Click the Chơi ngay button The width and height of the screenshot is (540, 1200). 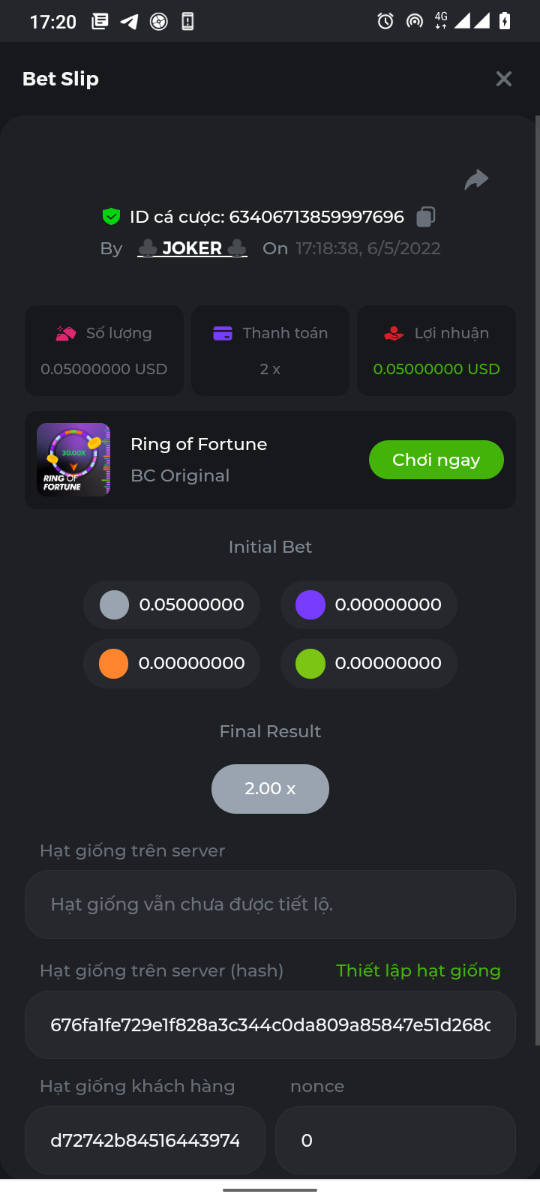[436, 460]
